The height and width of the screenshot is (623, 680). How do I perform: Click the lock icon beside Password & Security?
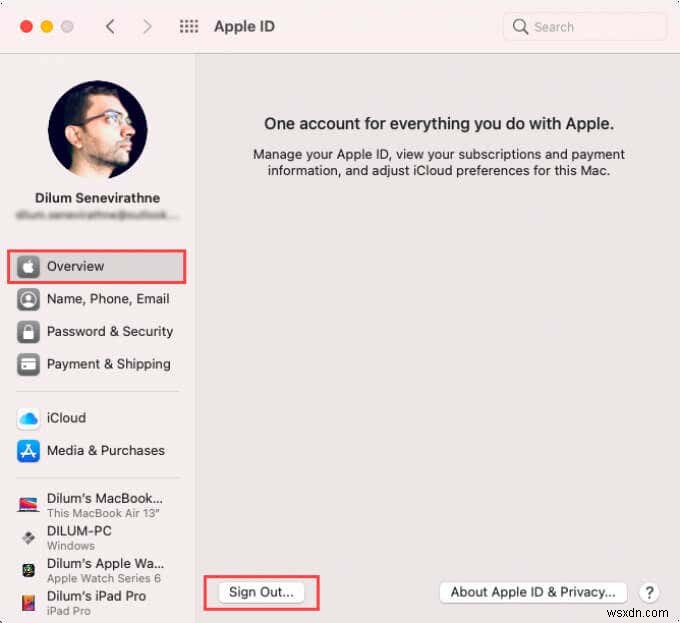pos(28,332)
